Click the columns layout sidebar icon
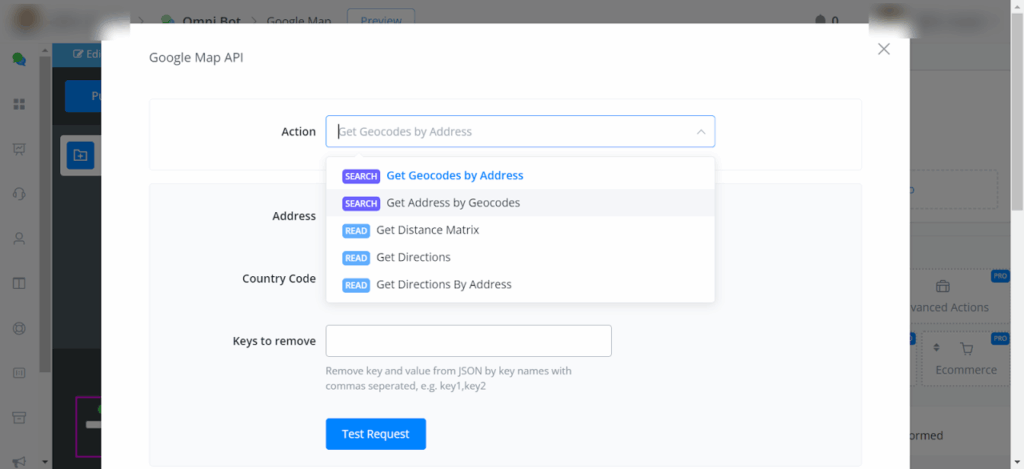 (19, 284)
